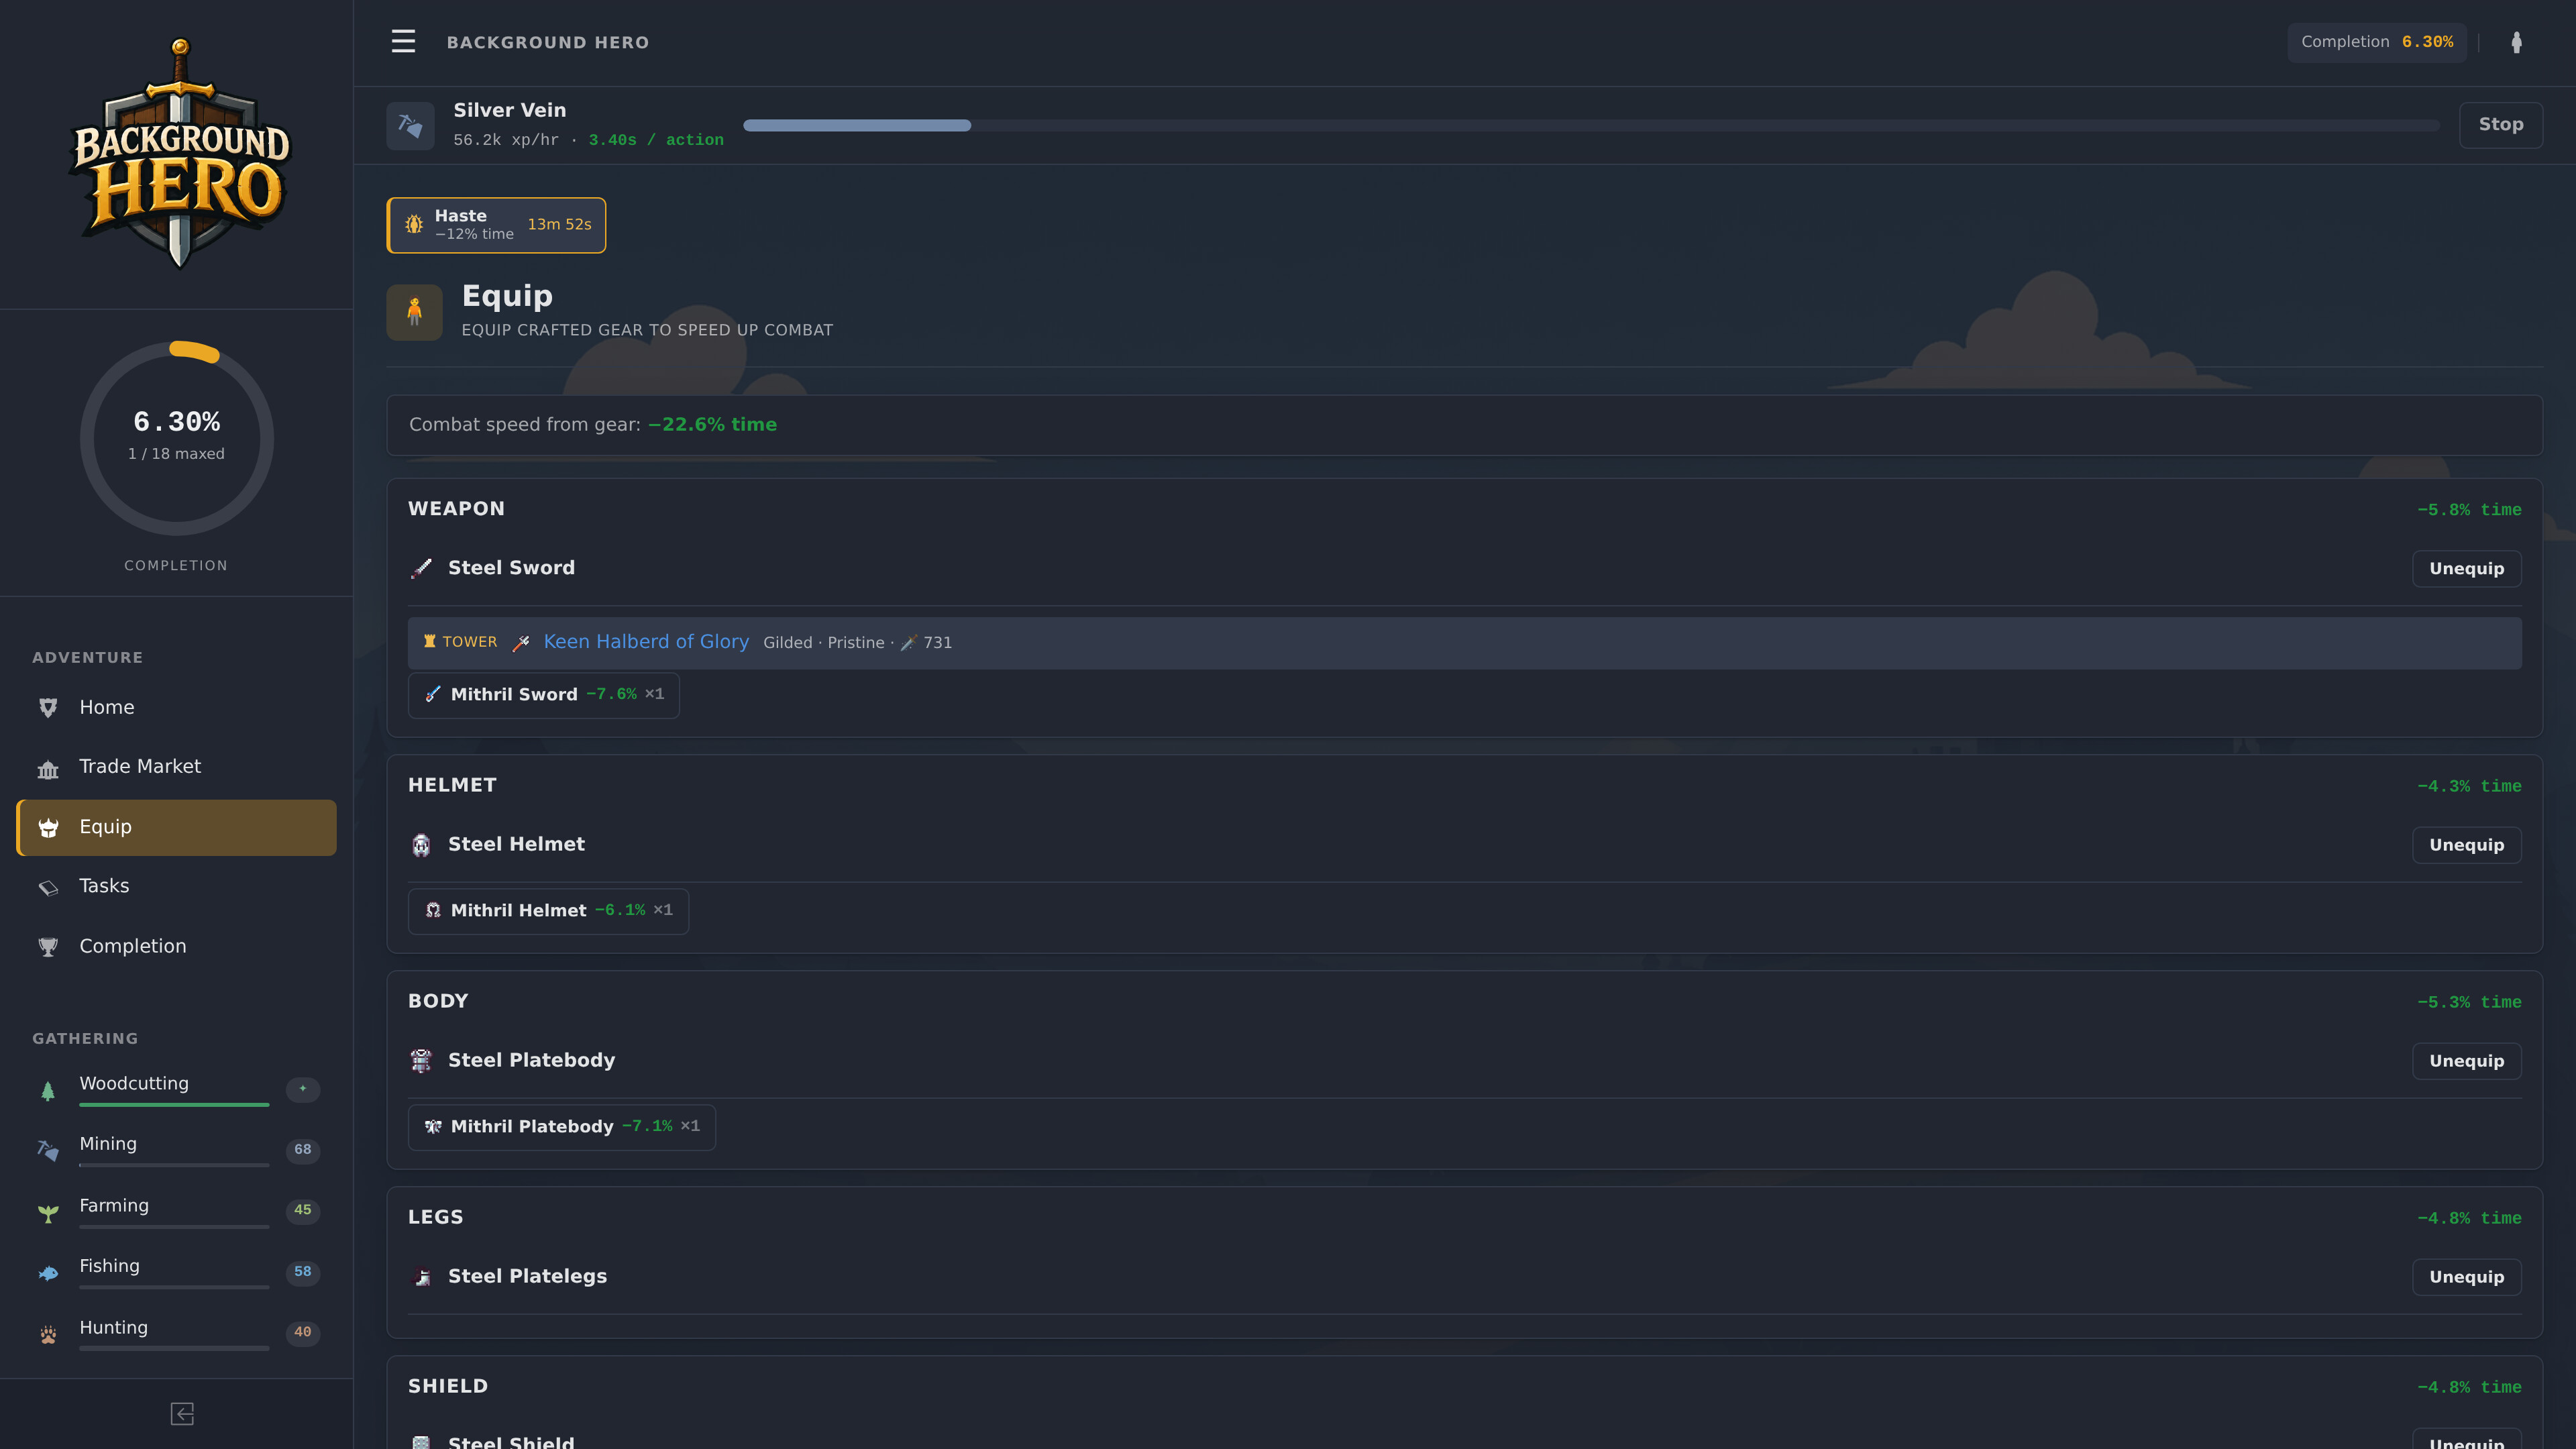Screen dimensions: 2576x1449
Task: Open the hamburger menu icon
Action: coord(403,42)
